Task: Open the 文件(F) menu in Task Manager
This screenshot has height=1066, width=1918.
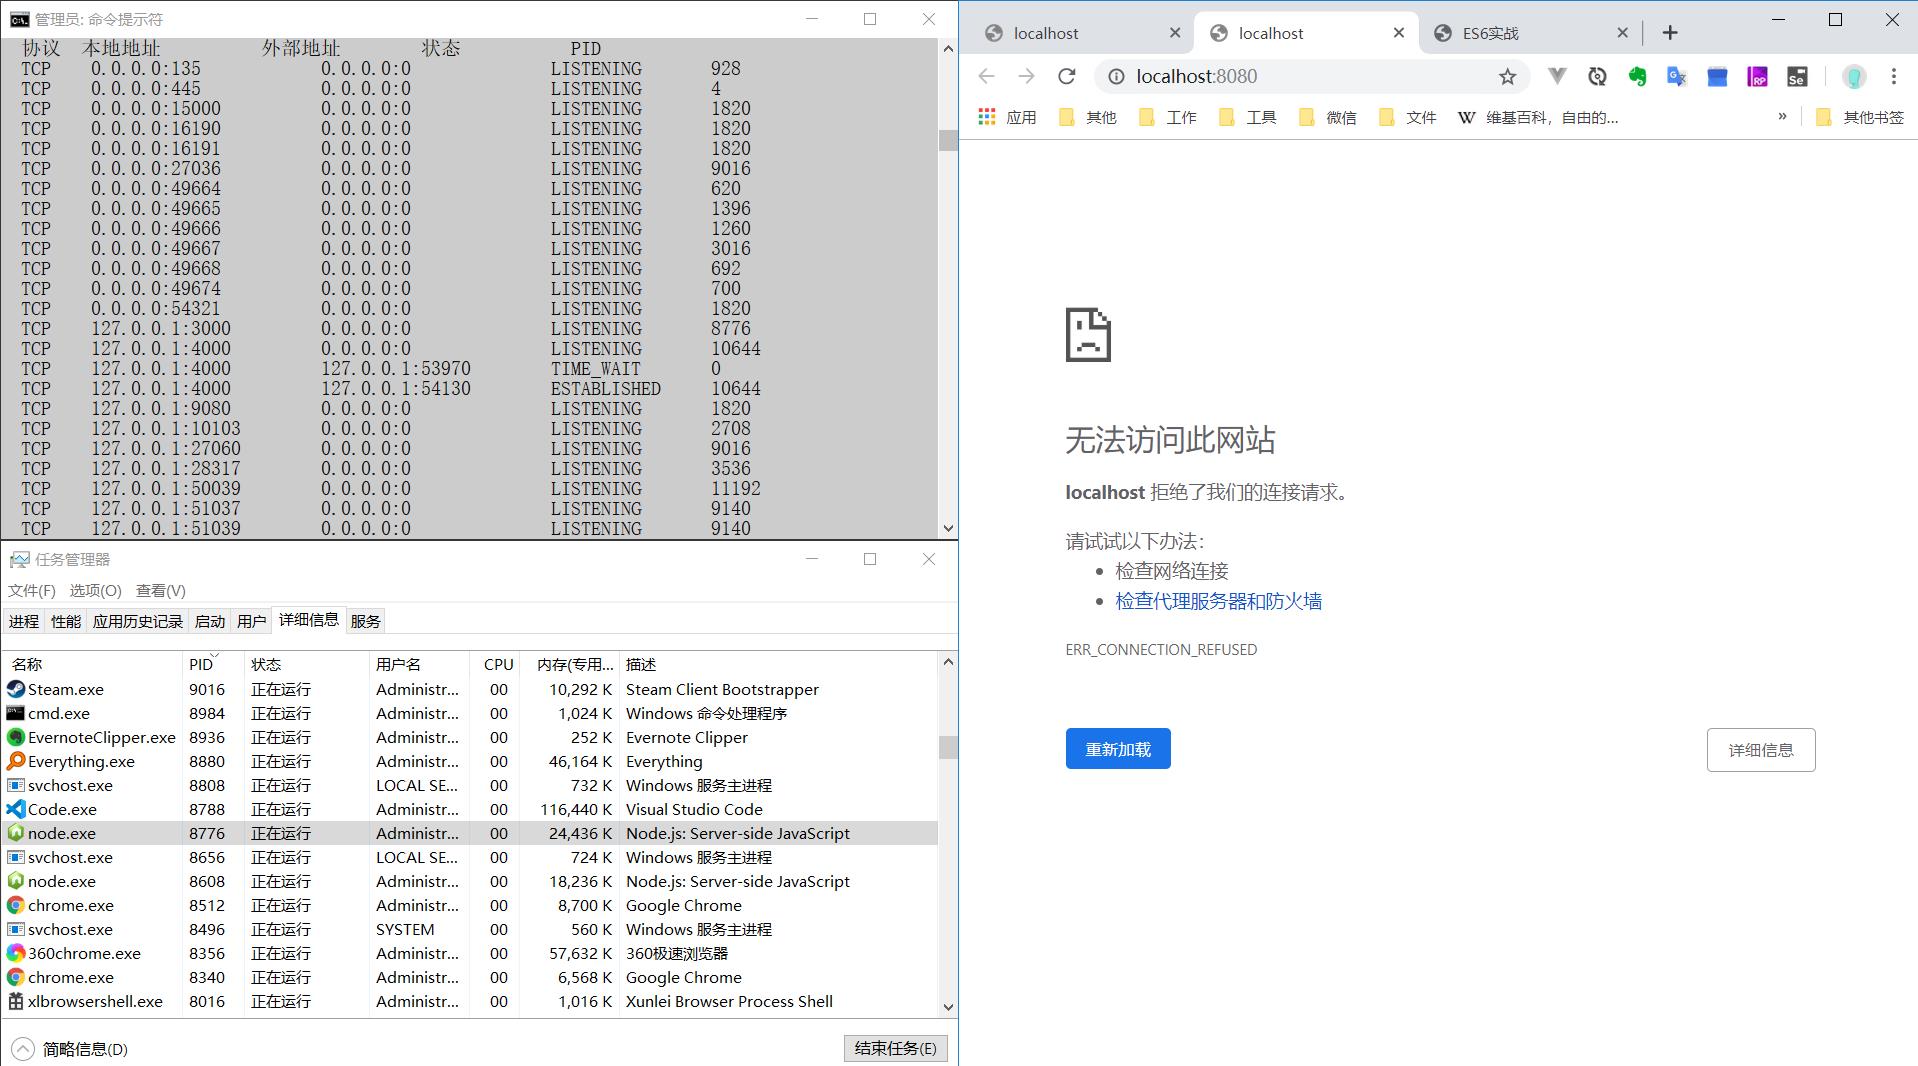Action: [32, 590]
